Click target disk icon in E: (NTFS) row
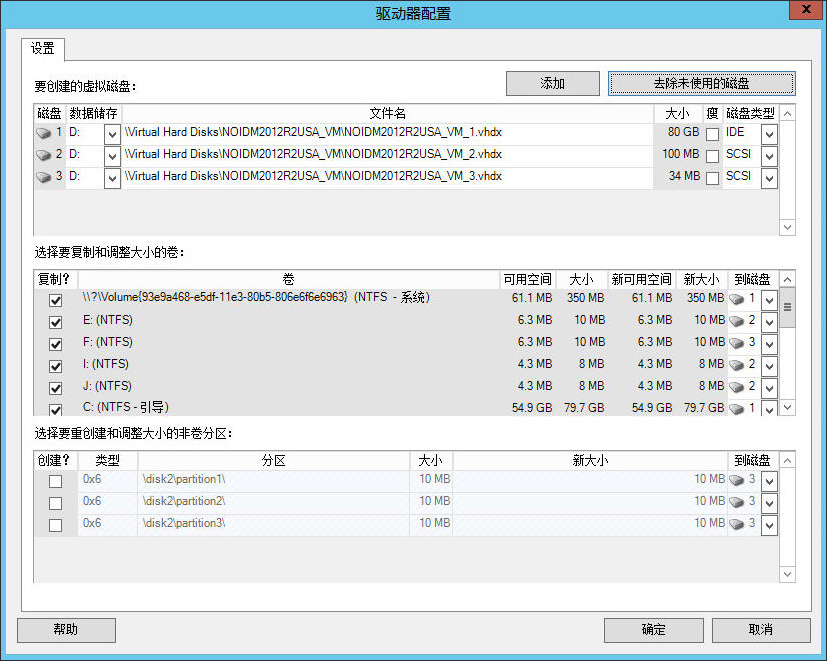 point(738,321)
